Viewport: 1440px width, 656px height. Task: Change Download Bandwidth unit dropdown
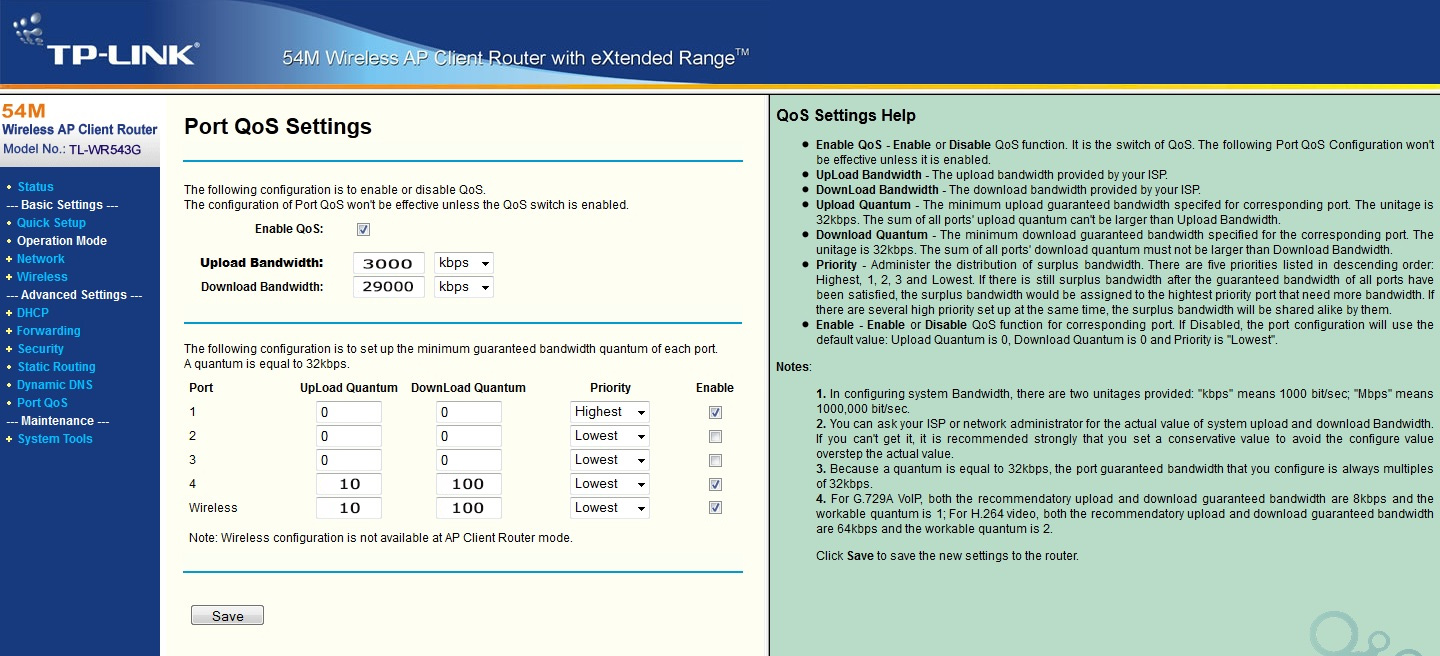pos(464,287)
